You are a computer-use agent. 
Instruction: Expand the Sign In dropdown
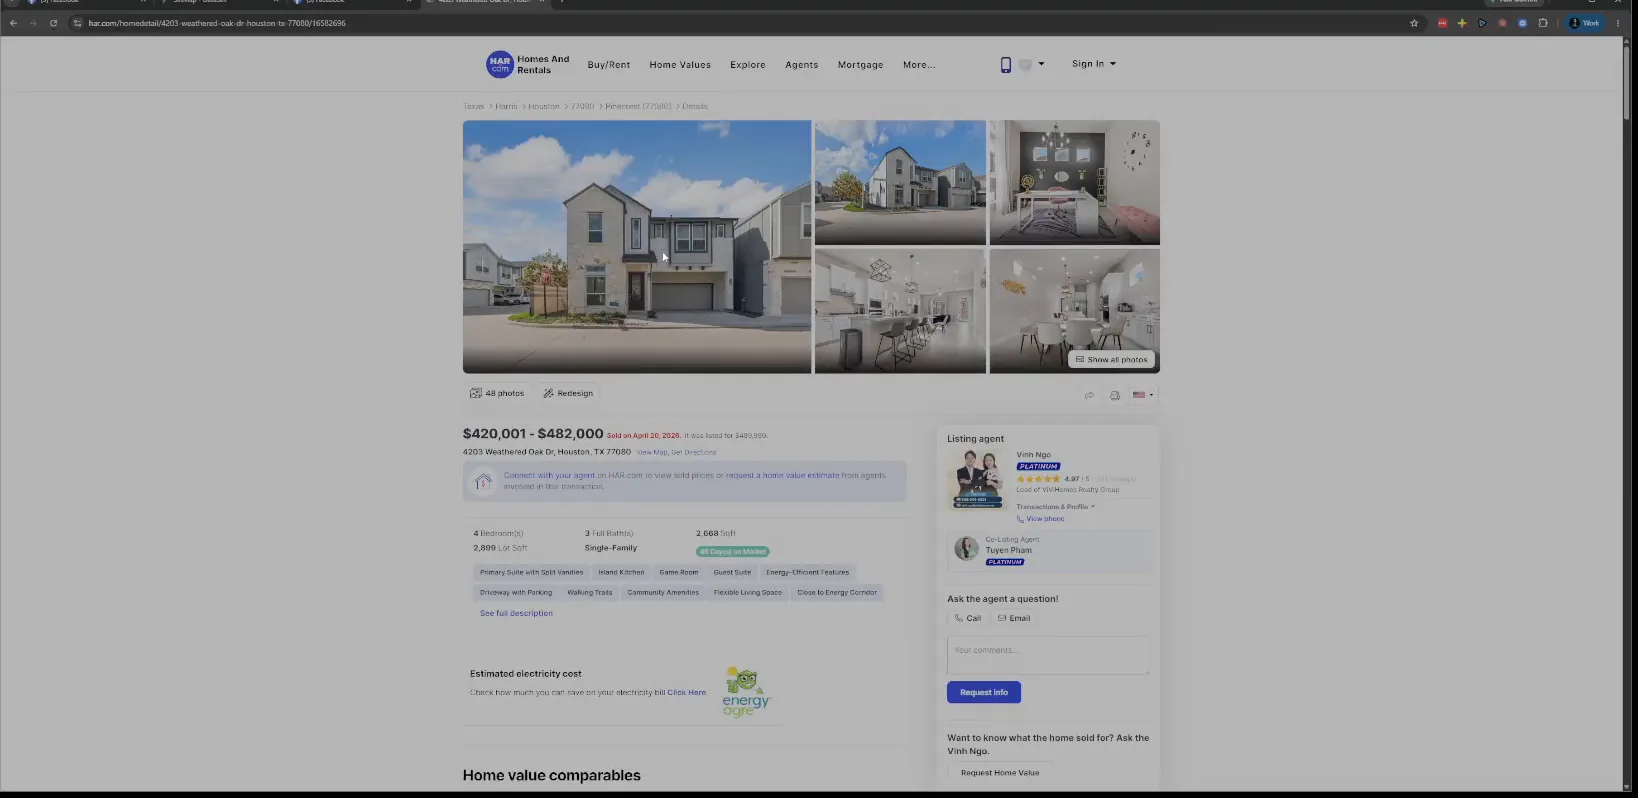(1094, 64)
